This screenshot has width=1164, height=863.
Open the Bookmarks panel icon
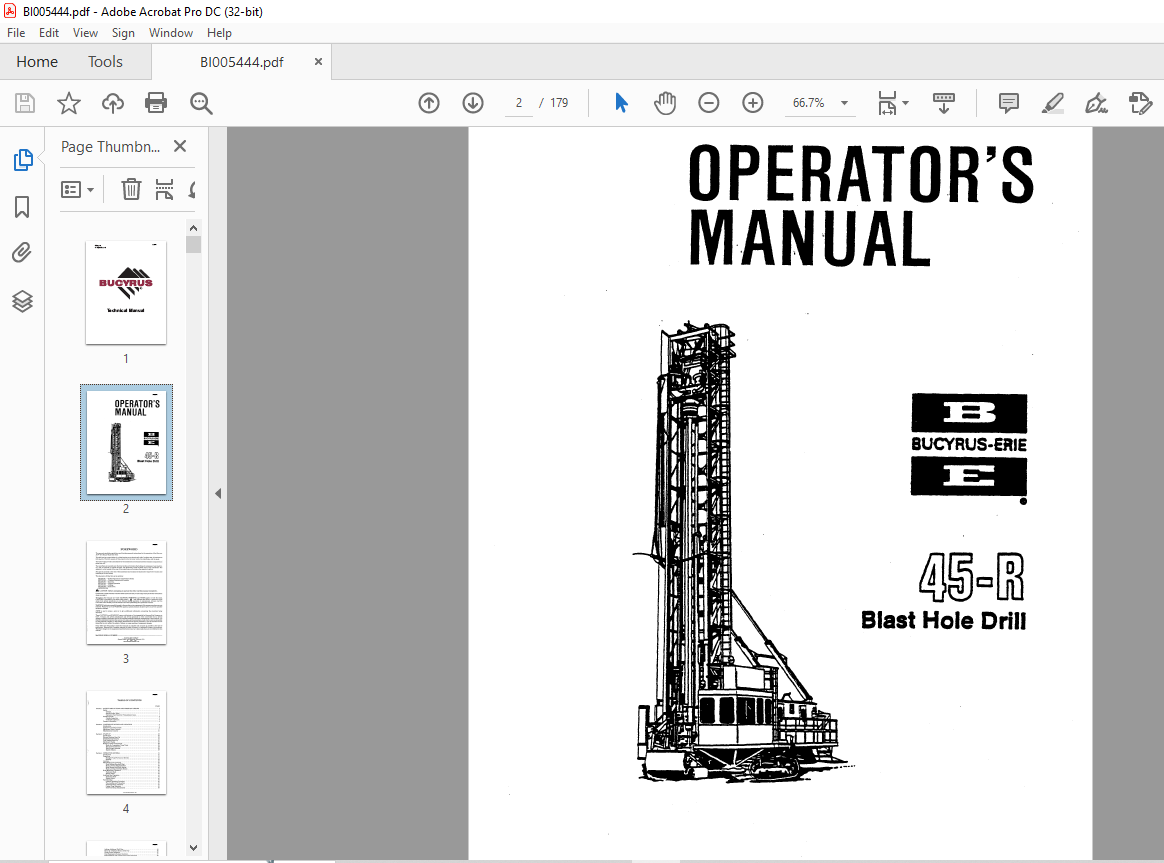pos(22,207)
